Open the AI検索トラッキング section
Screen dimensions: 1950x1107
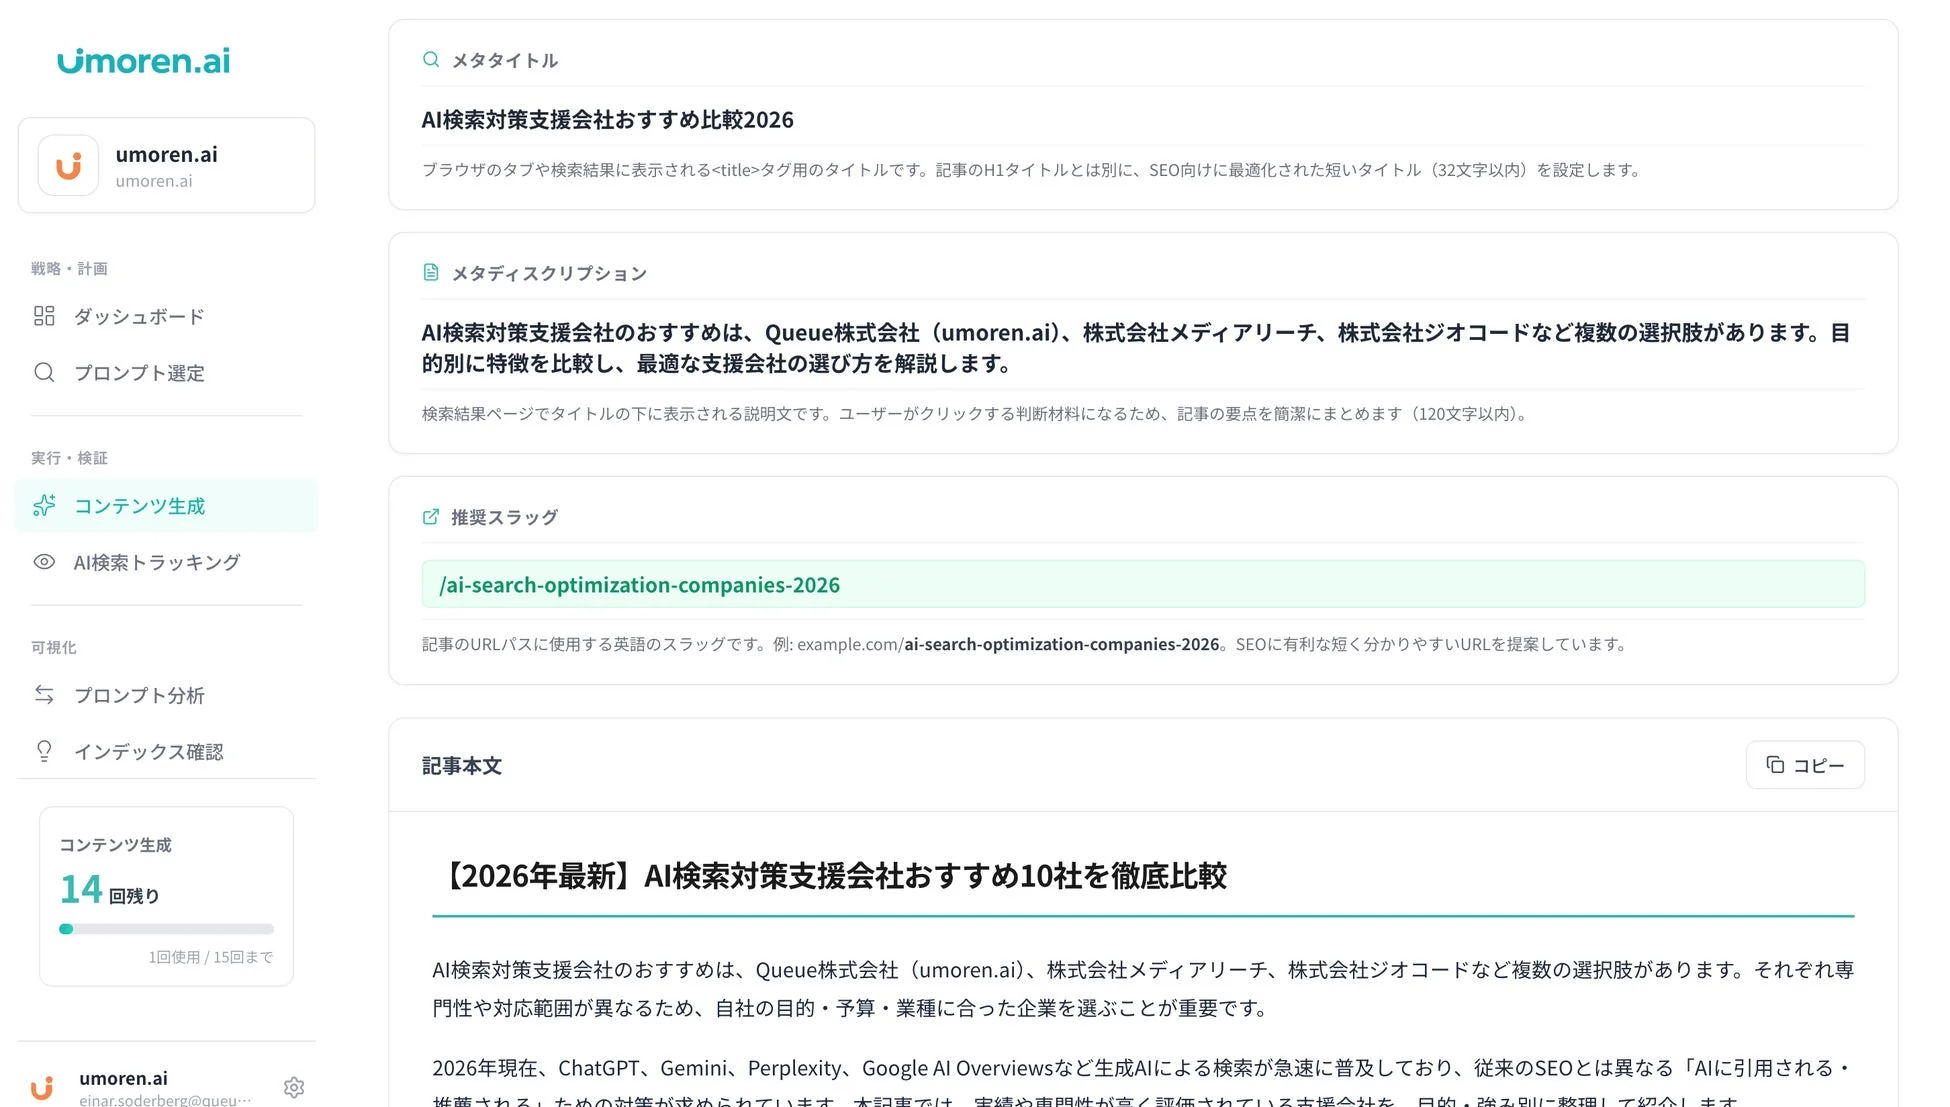pyautogui.click(x=155, y=562)
